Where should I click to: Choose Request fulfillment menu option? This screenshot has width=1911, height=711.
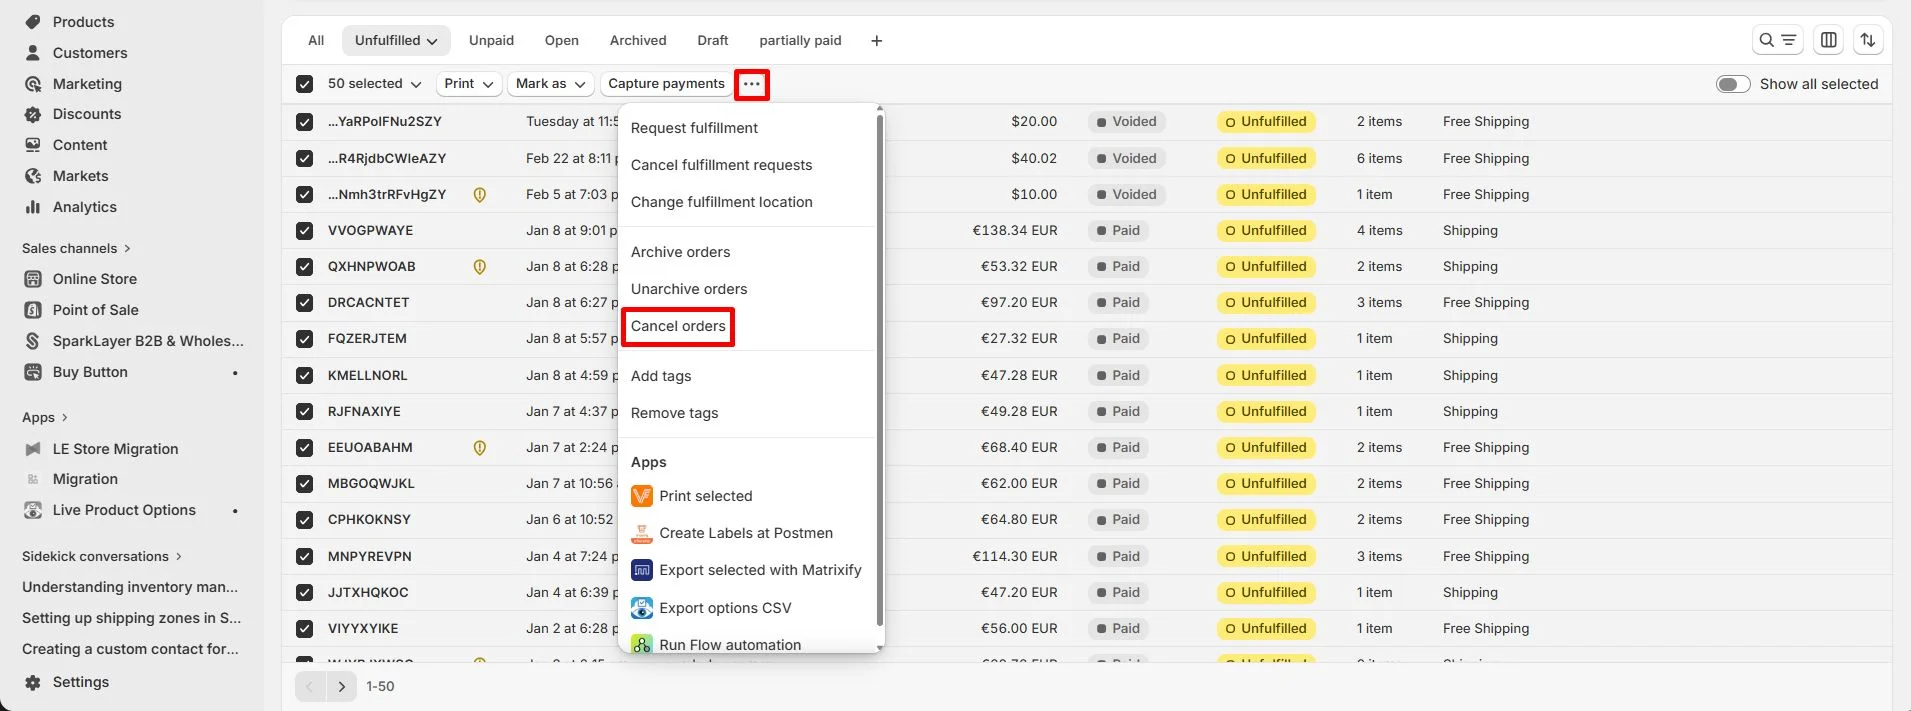(694, 128)
